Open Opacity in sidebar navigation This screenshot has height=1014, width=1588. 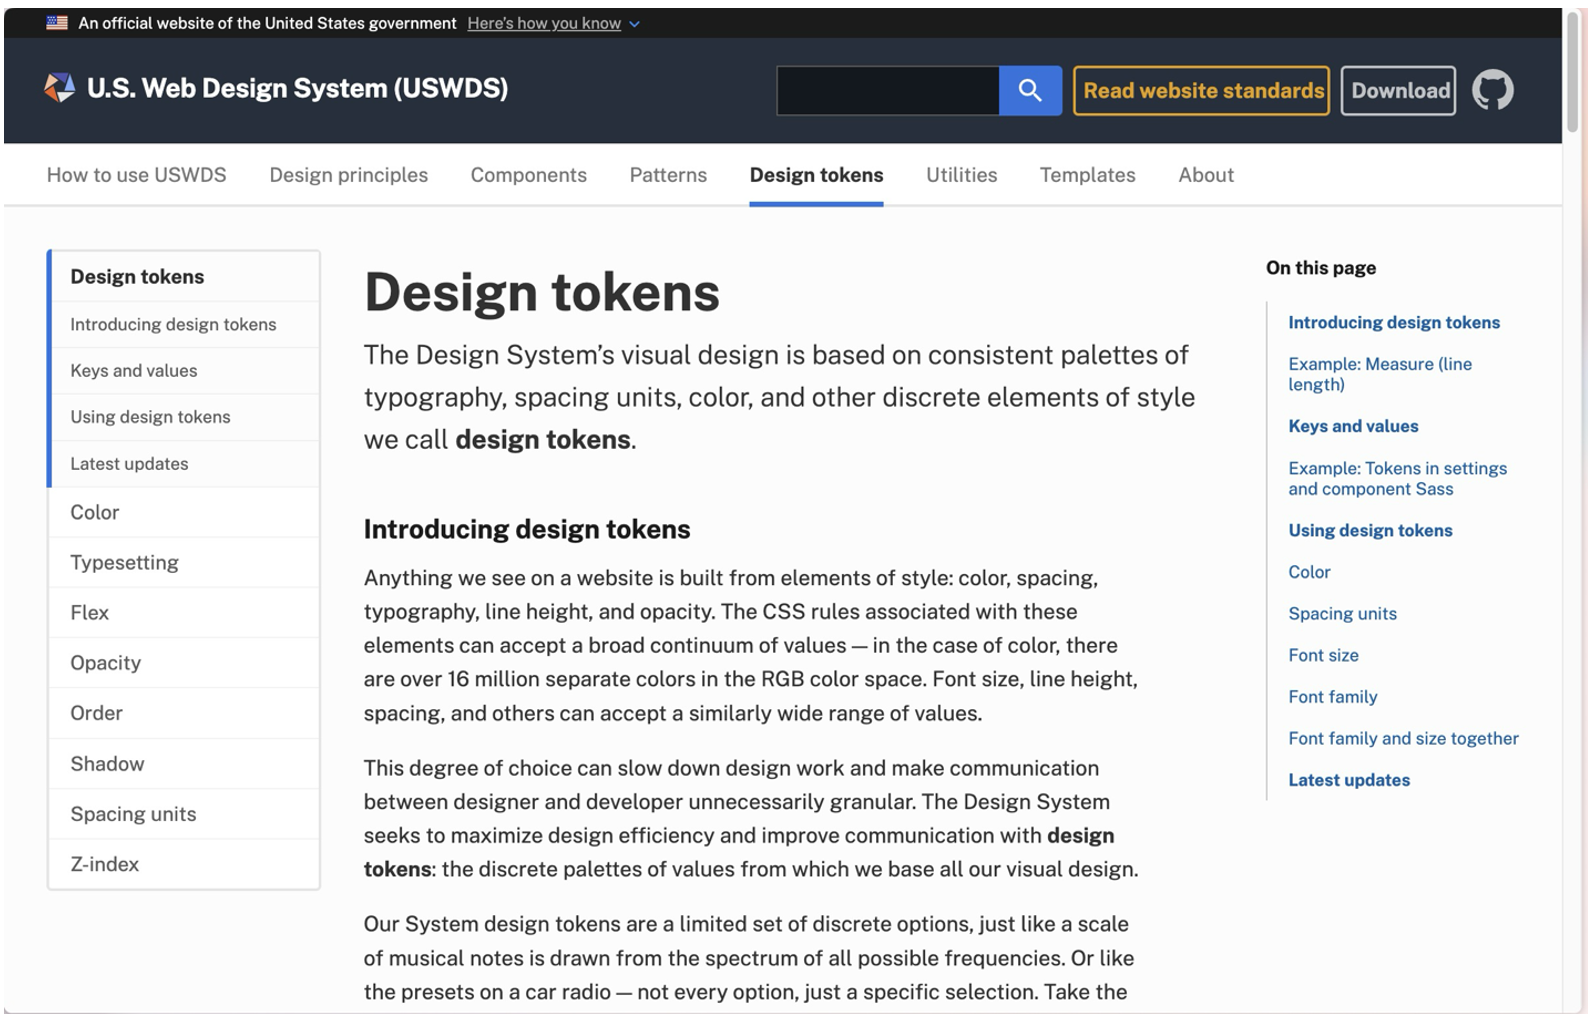click(x=185, y=663)
